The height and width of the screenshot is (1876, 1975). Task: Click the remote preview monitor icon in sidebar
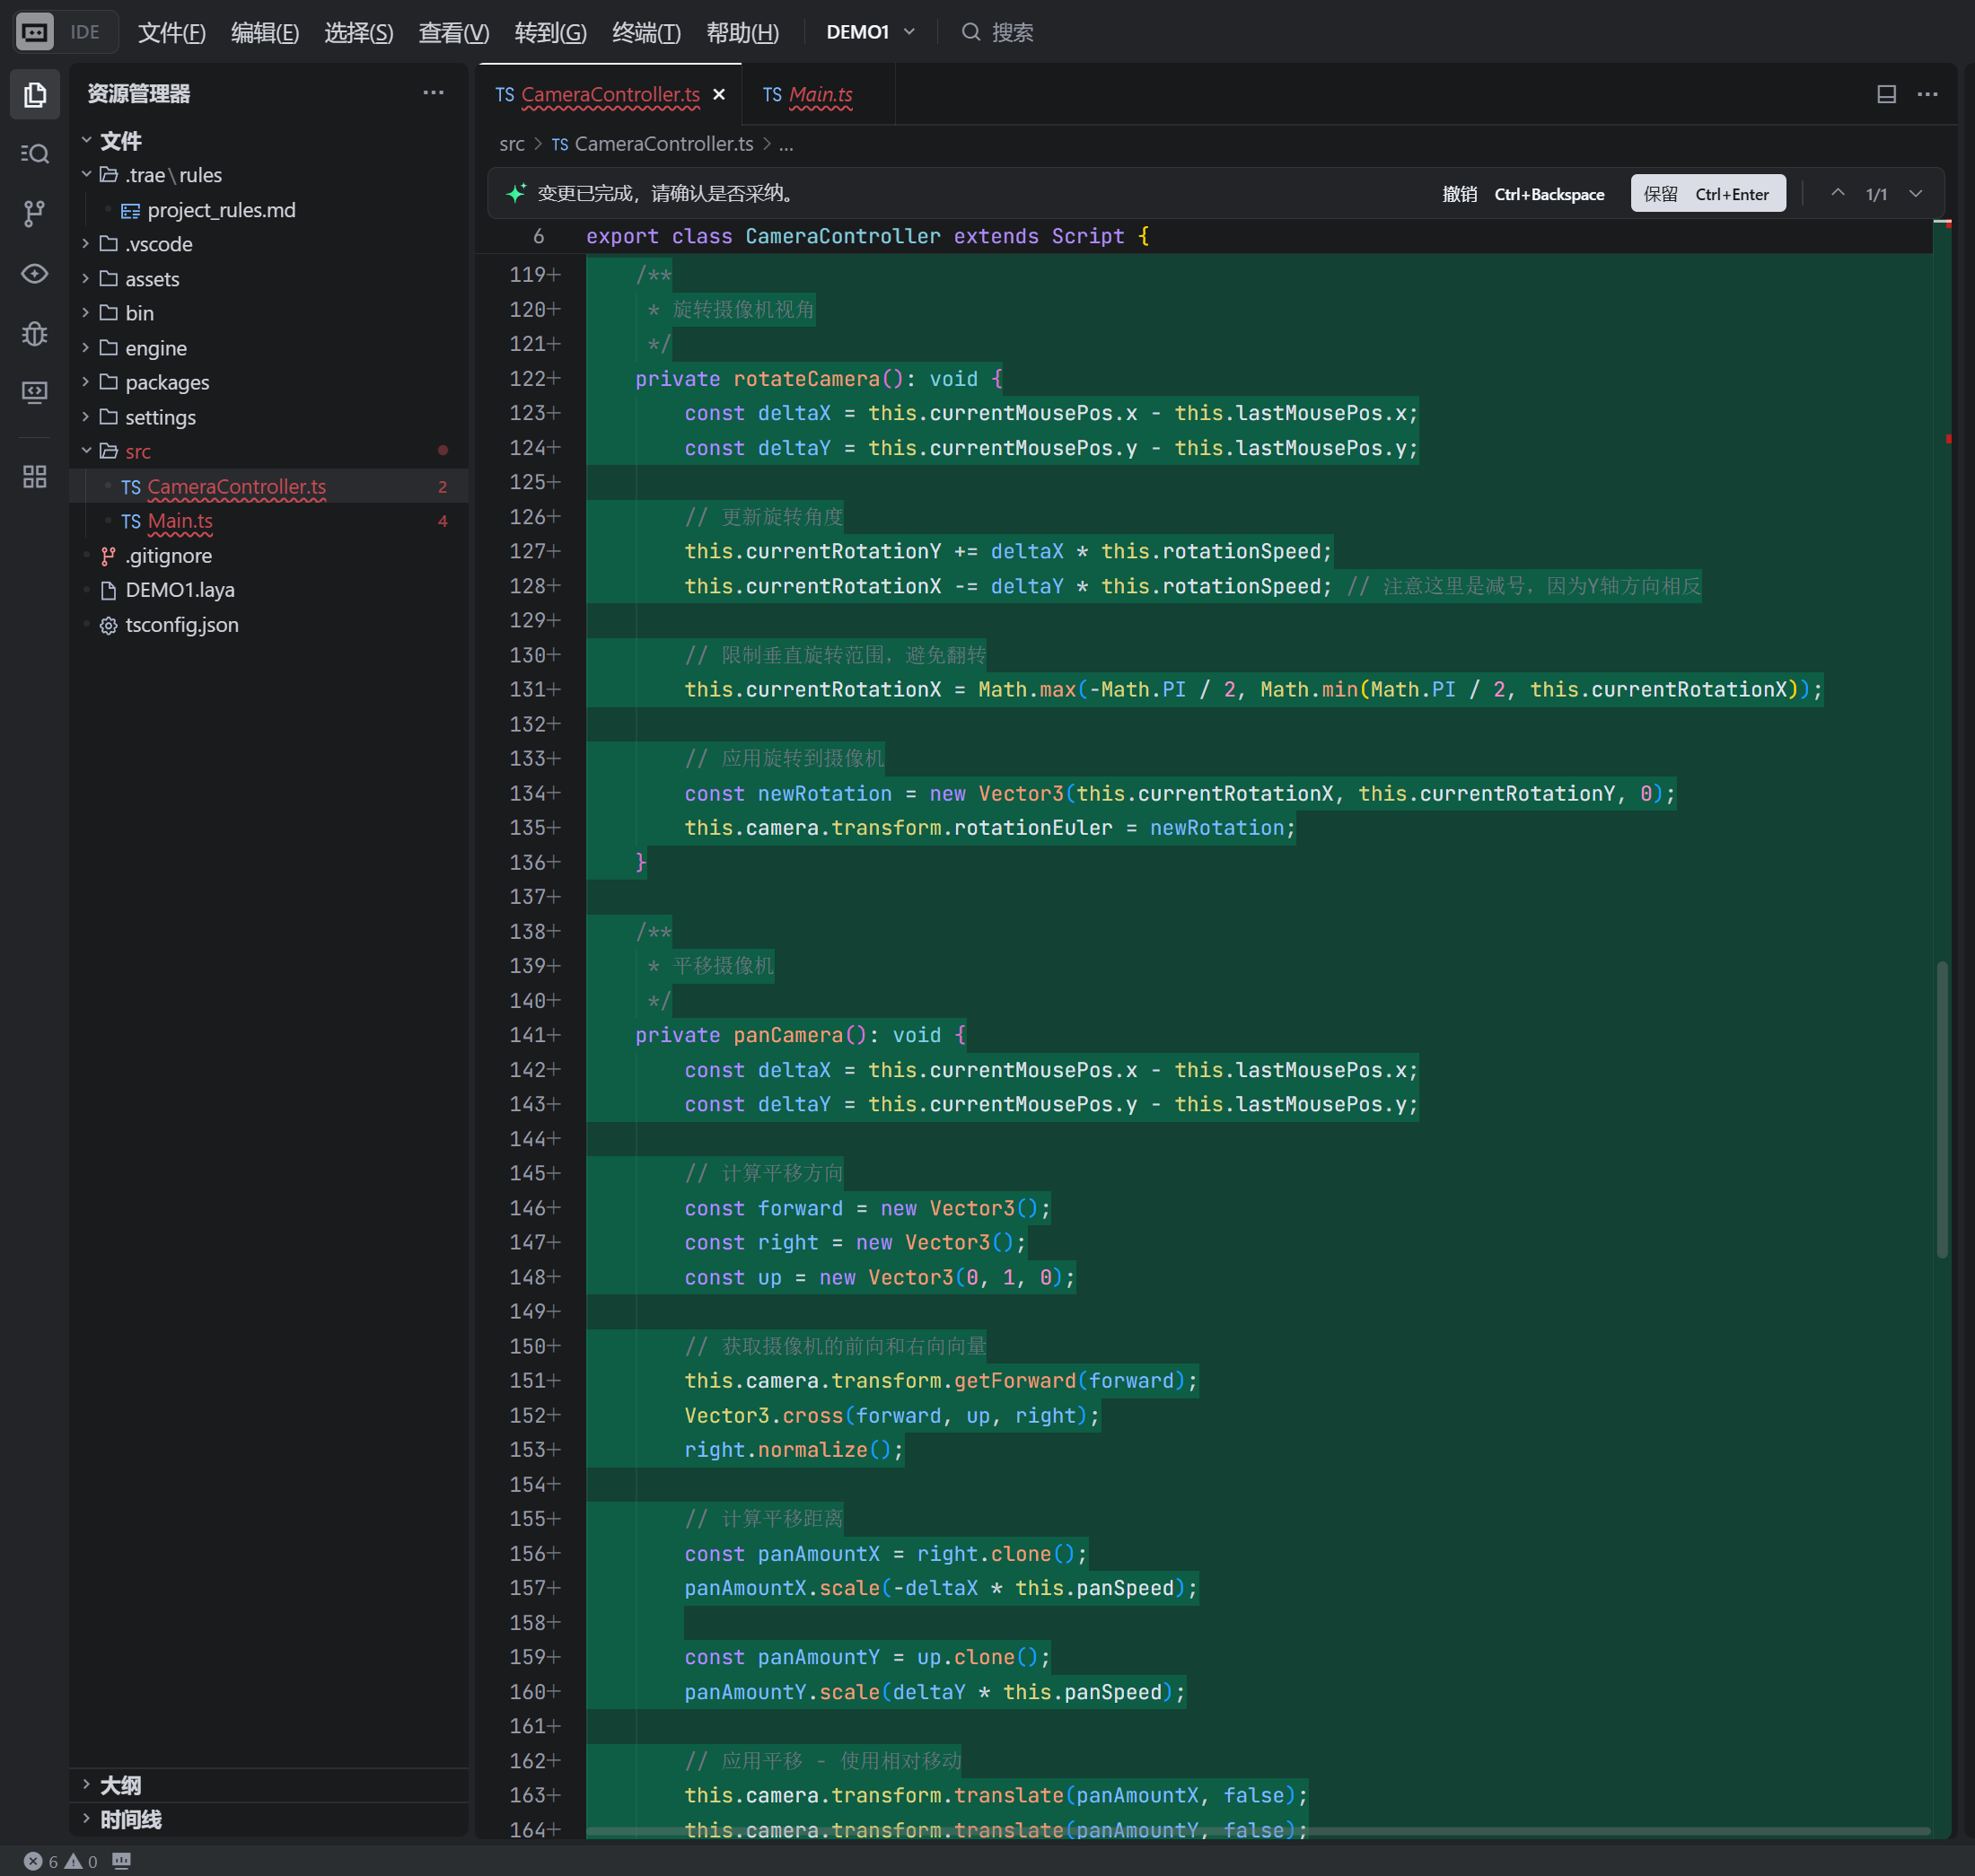click(35, 392)
